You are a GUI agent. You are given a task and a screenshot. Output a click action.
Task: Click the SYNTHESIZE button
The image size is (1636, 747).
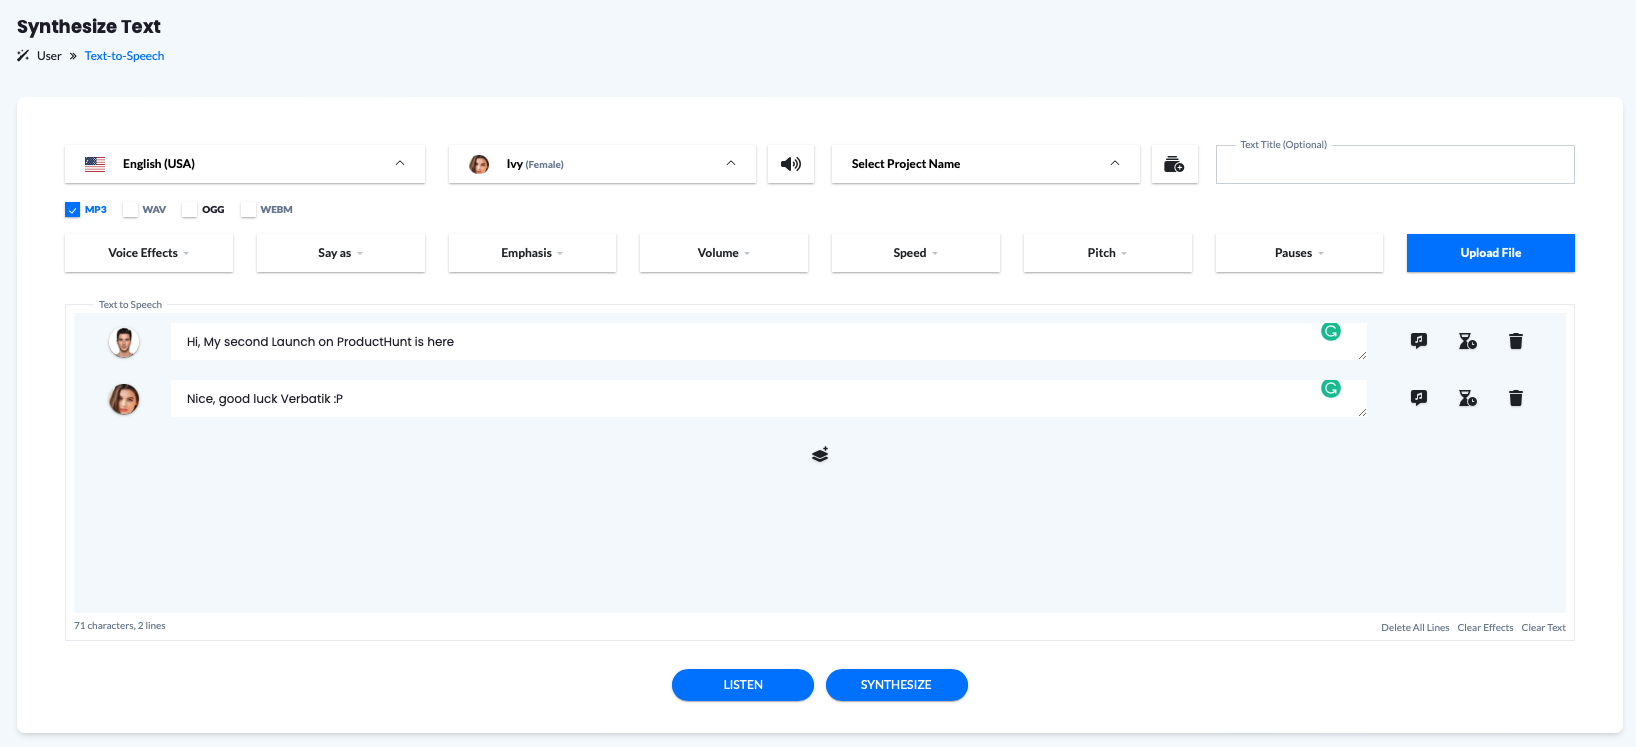tap(897, 685)
